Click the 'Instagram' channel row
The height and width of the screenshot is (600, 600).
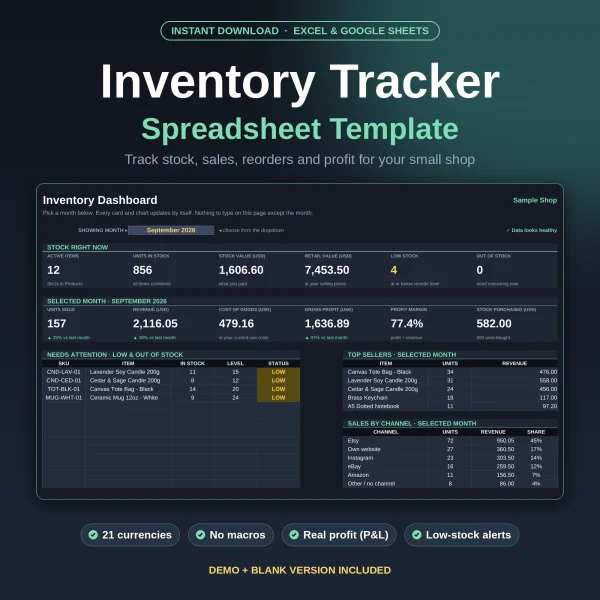tap(450, 458)
